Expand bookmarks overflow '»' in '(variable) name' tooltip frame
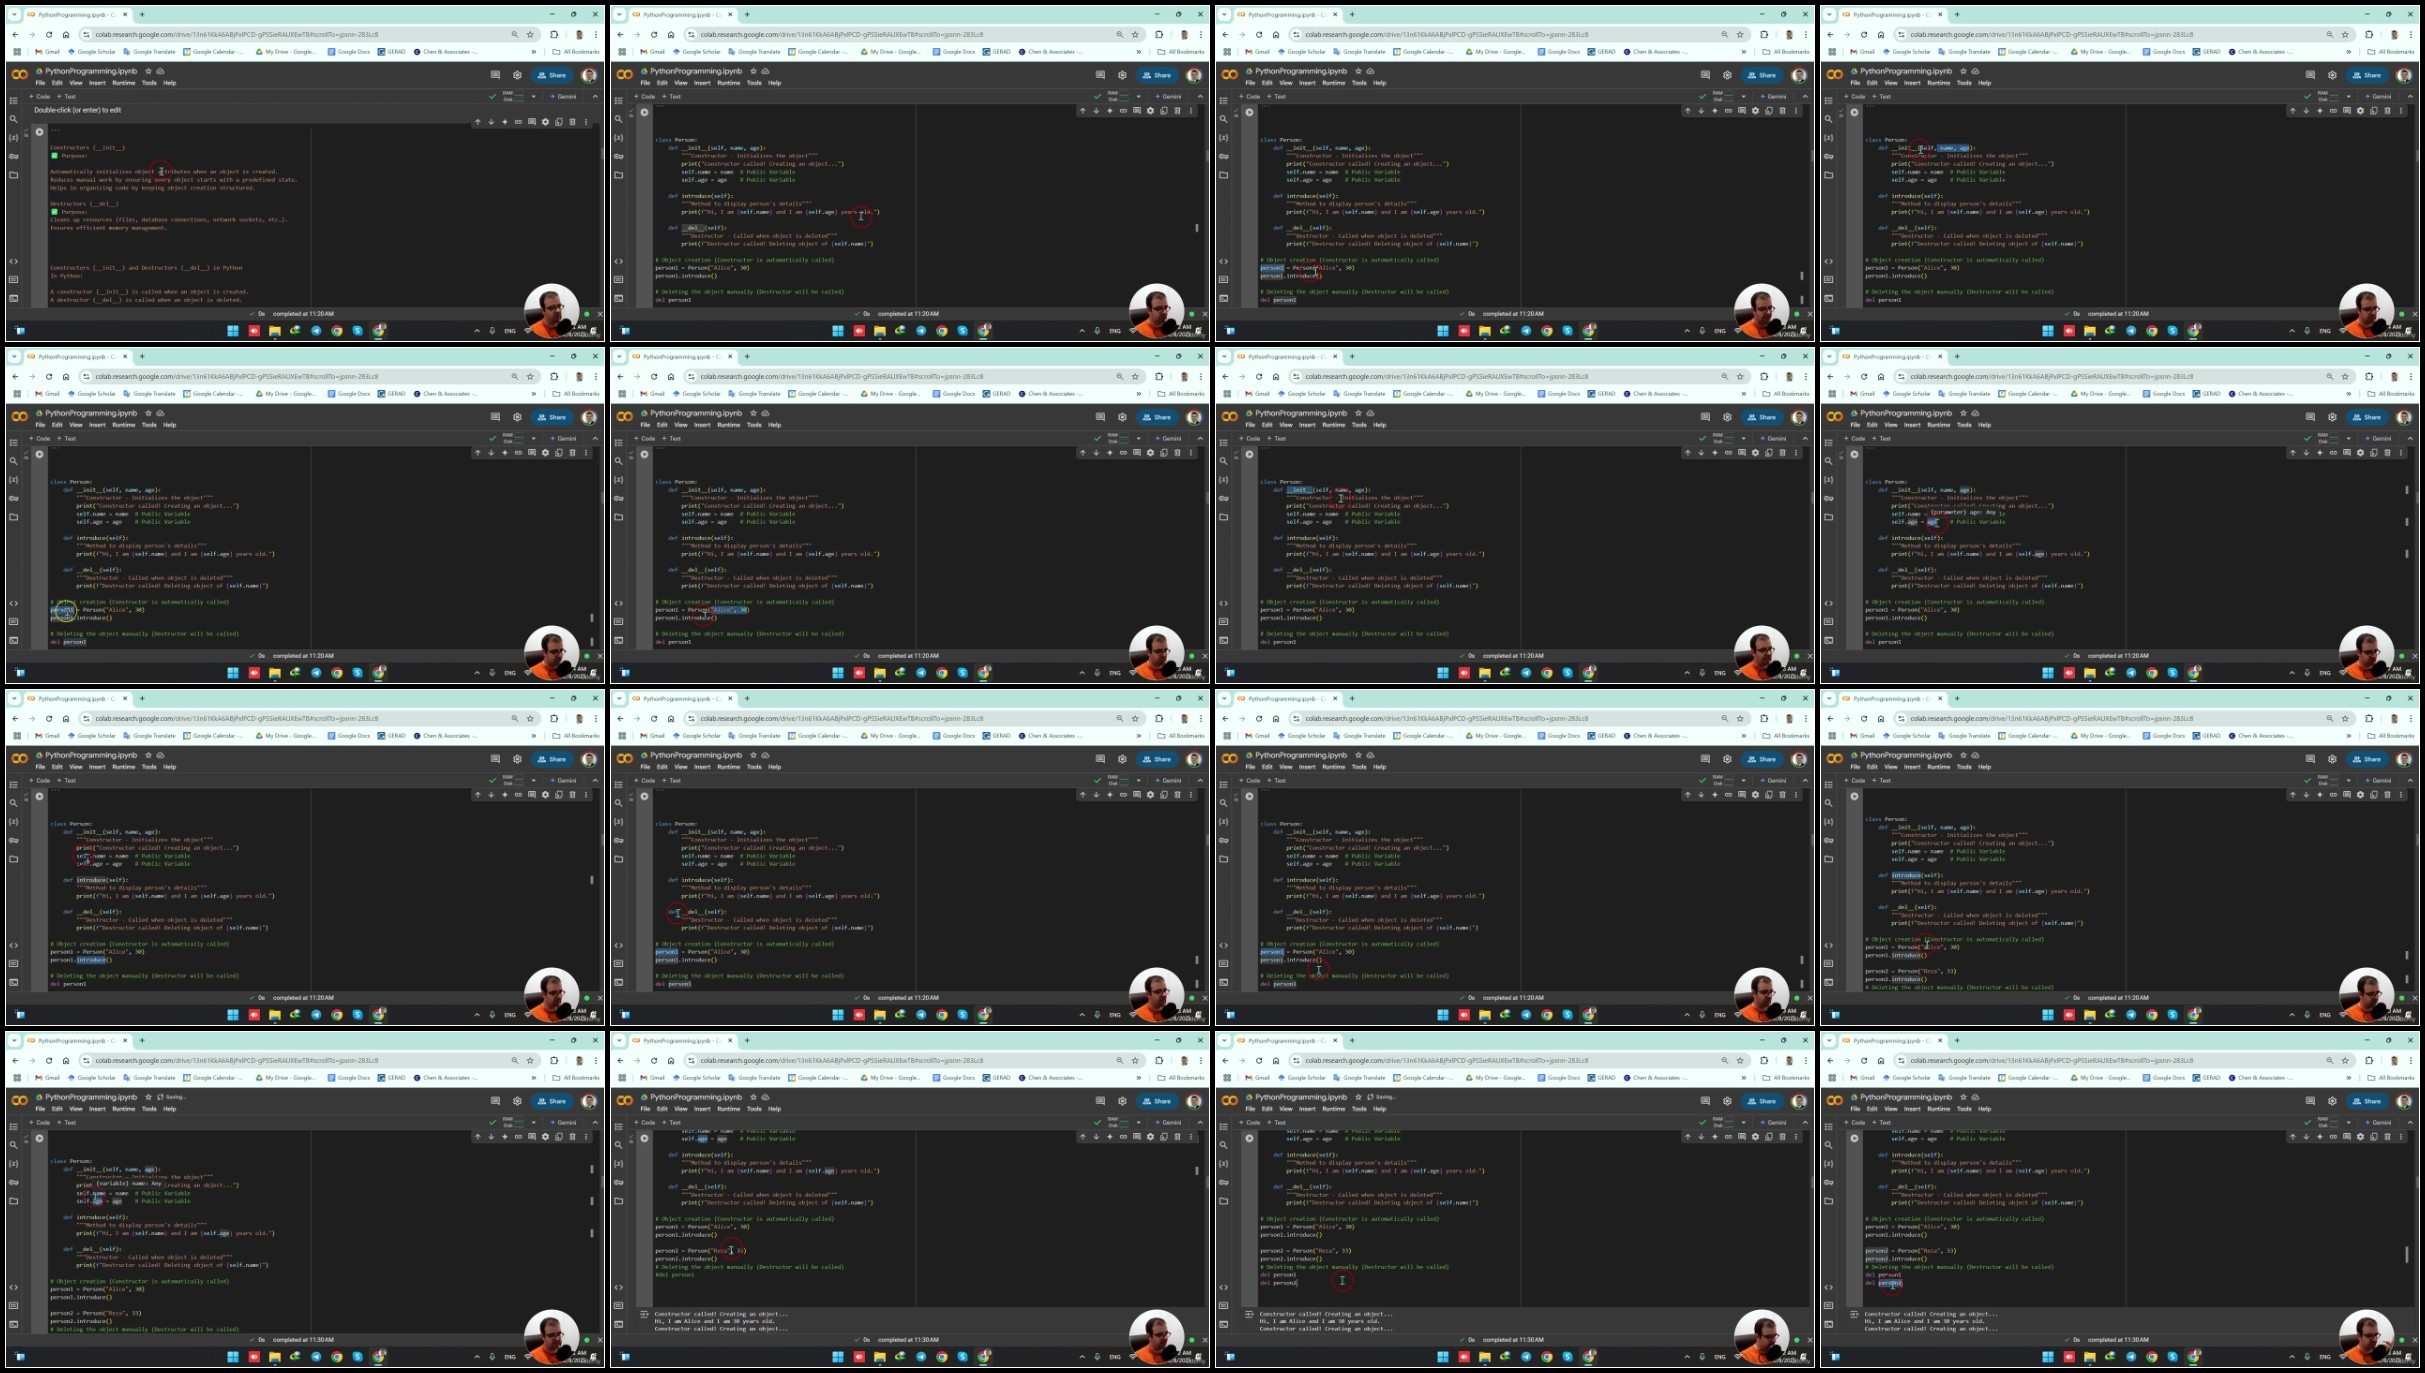The image size is (2425, 1373). (x=533, y=1078)
